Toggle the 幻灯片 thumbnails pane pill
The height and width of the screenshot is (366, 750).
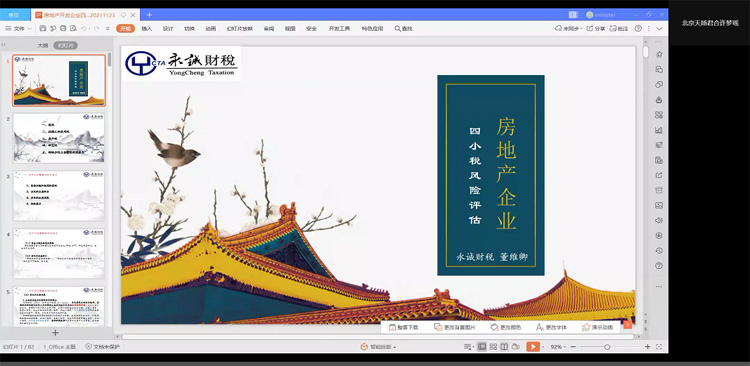[x=66, y=45]
